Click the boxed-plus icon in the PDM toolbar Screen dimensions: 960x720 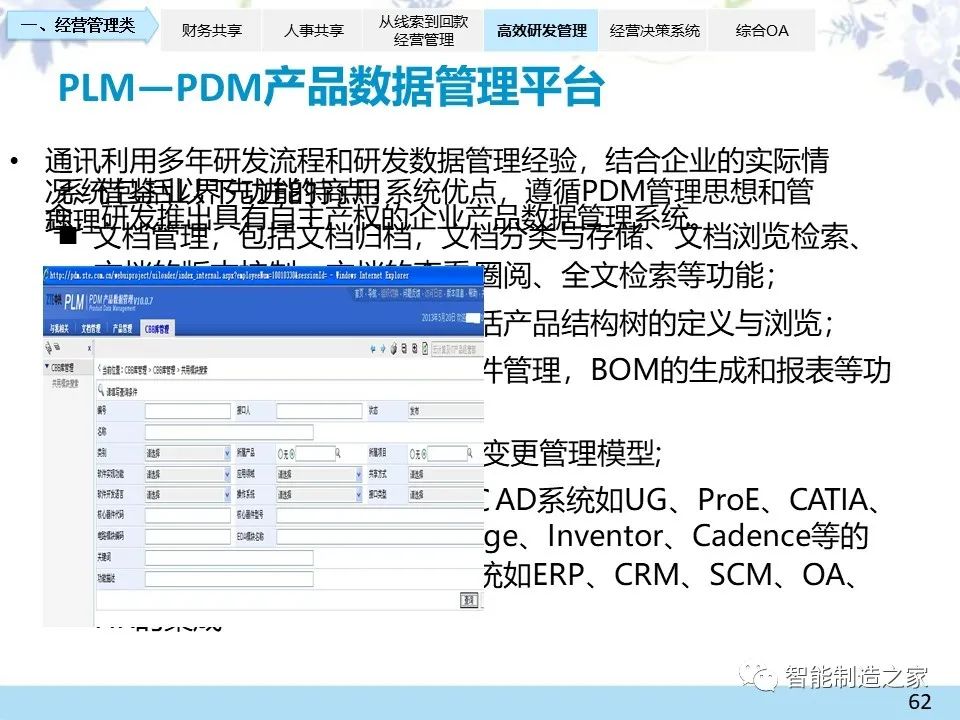pyautogui.click(x=414, y=349)
